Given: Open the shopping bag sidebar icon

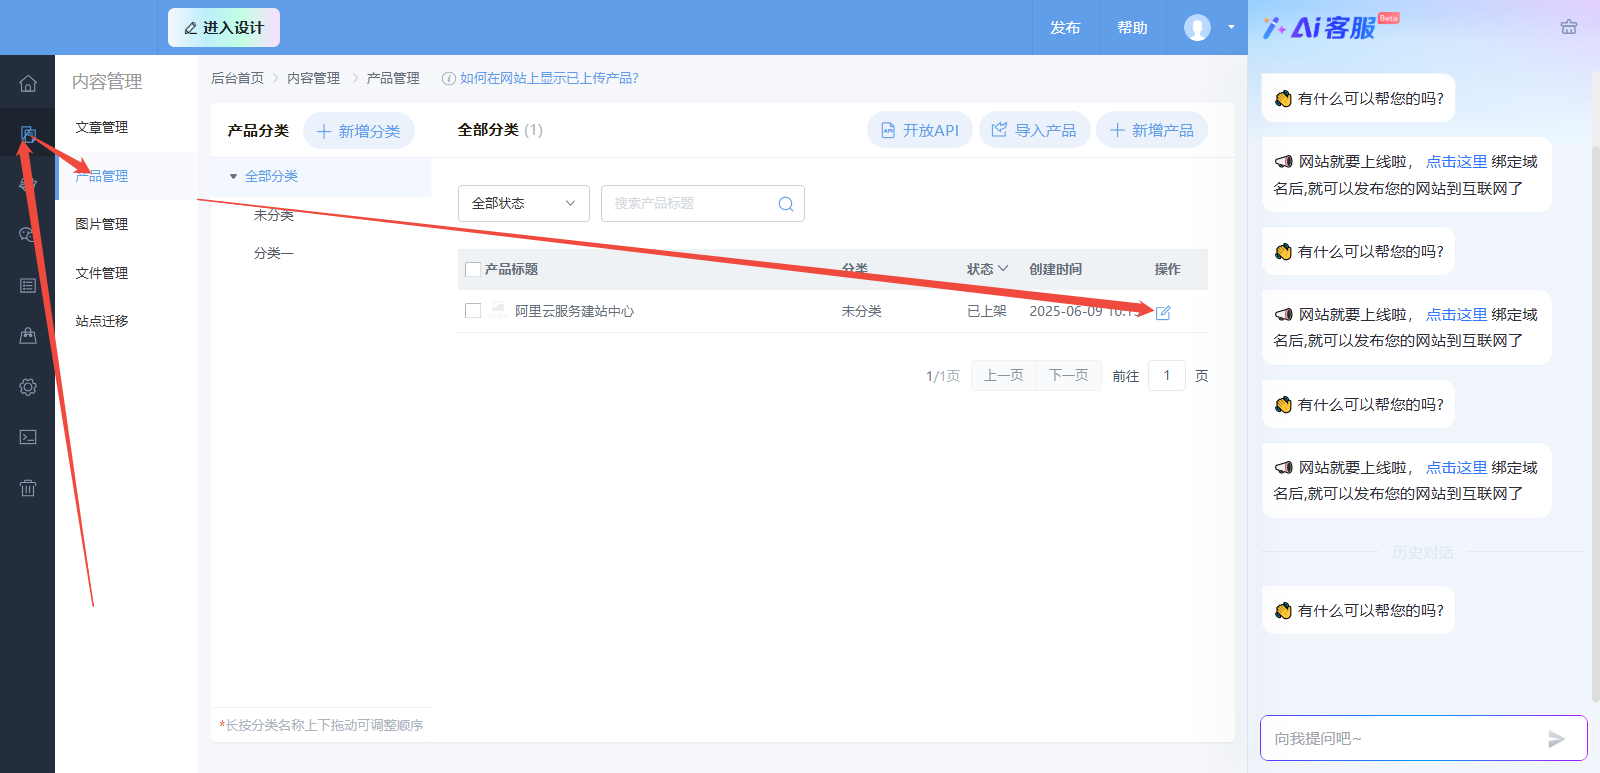Looking at the screenshot, I should click(28, 336).
